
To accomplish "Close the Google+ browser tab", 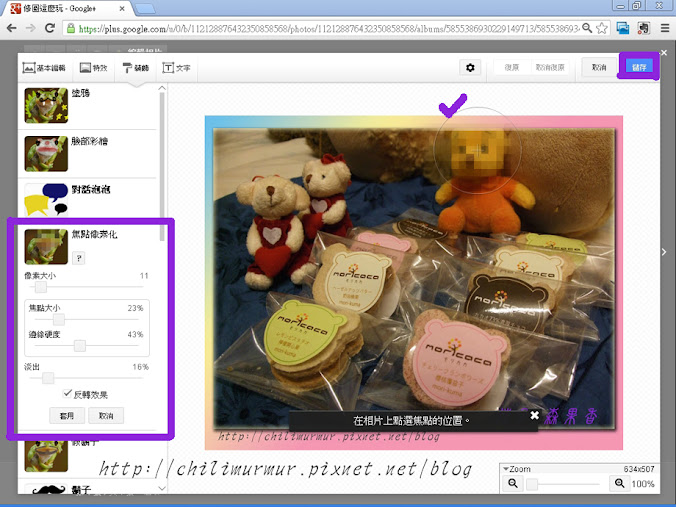I will pyautogui.click(x=122, y=8).
